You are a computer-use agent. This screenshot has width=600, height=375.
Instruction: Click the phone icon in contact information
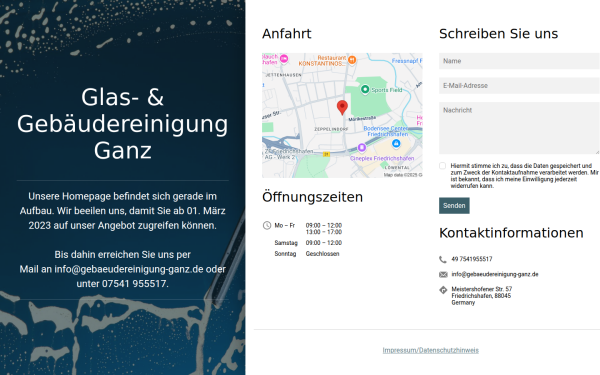click(443, 259)
